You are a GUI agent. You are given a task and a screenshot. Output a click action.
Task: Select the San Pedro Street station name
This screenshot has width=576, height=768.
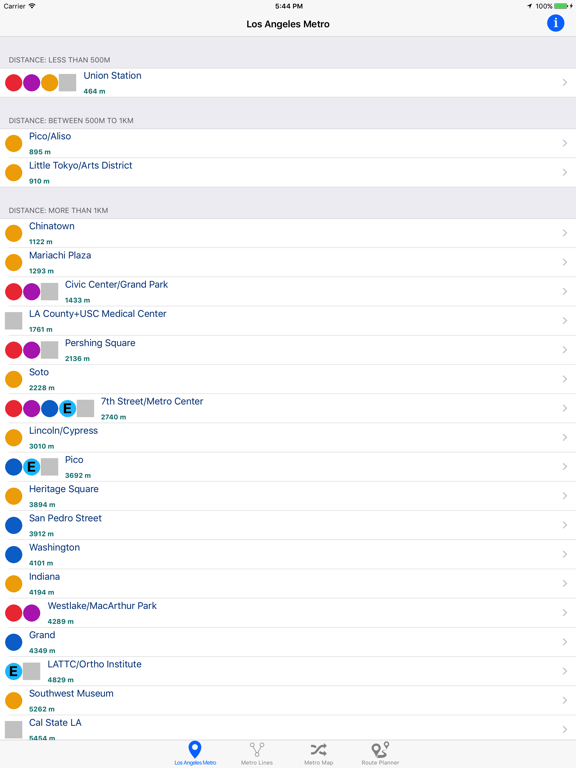pos(65,518)
